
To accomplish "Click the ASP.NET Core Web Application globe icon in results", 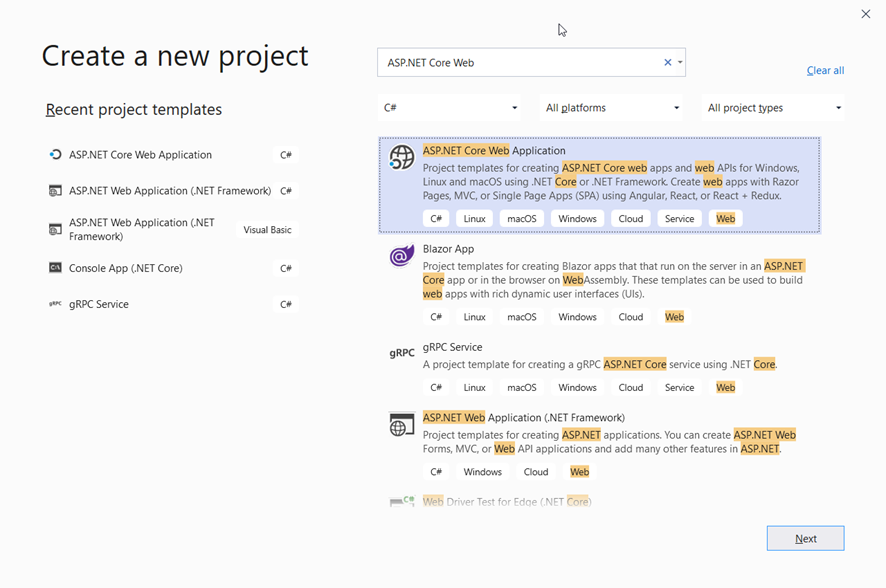I will coord(402,158).
